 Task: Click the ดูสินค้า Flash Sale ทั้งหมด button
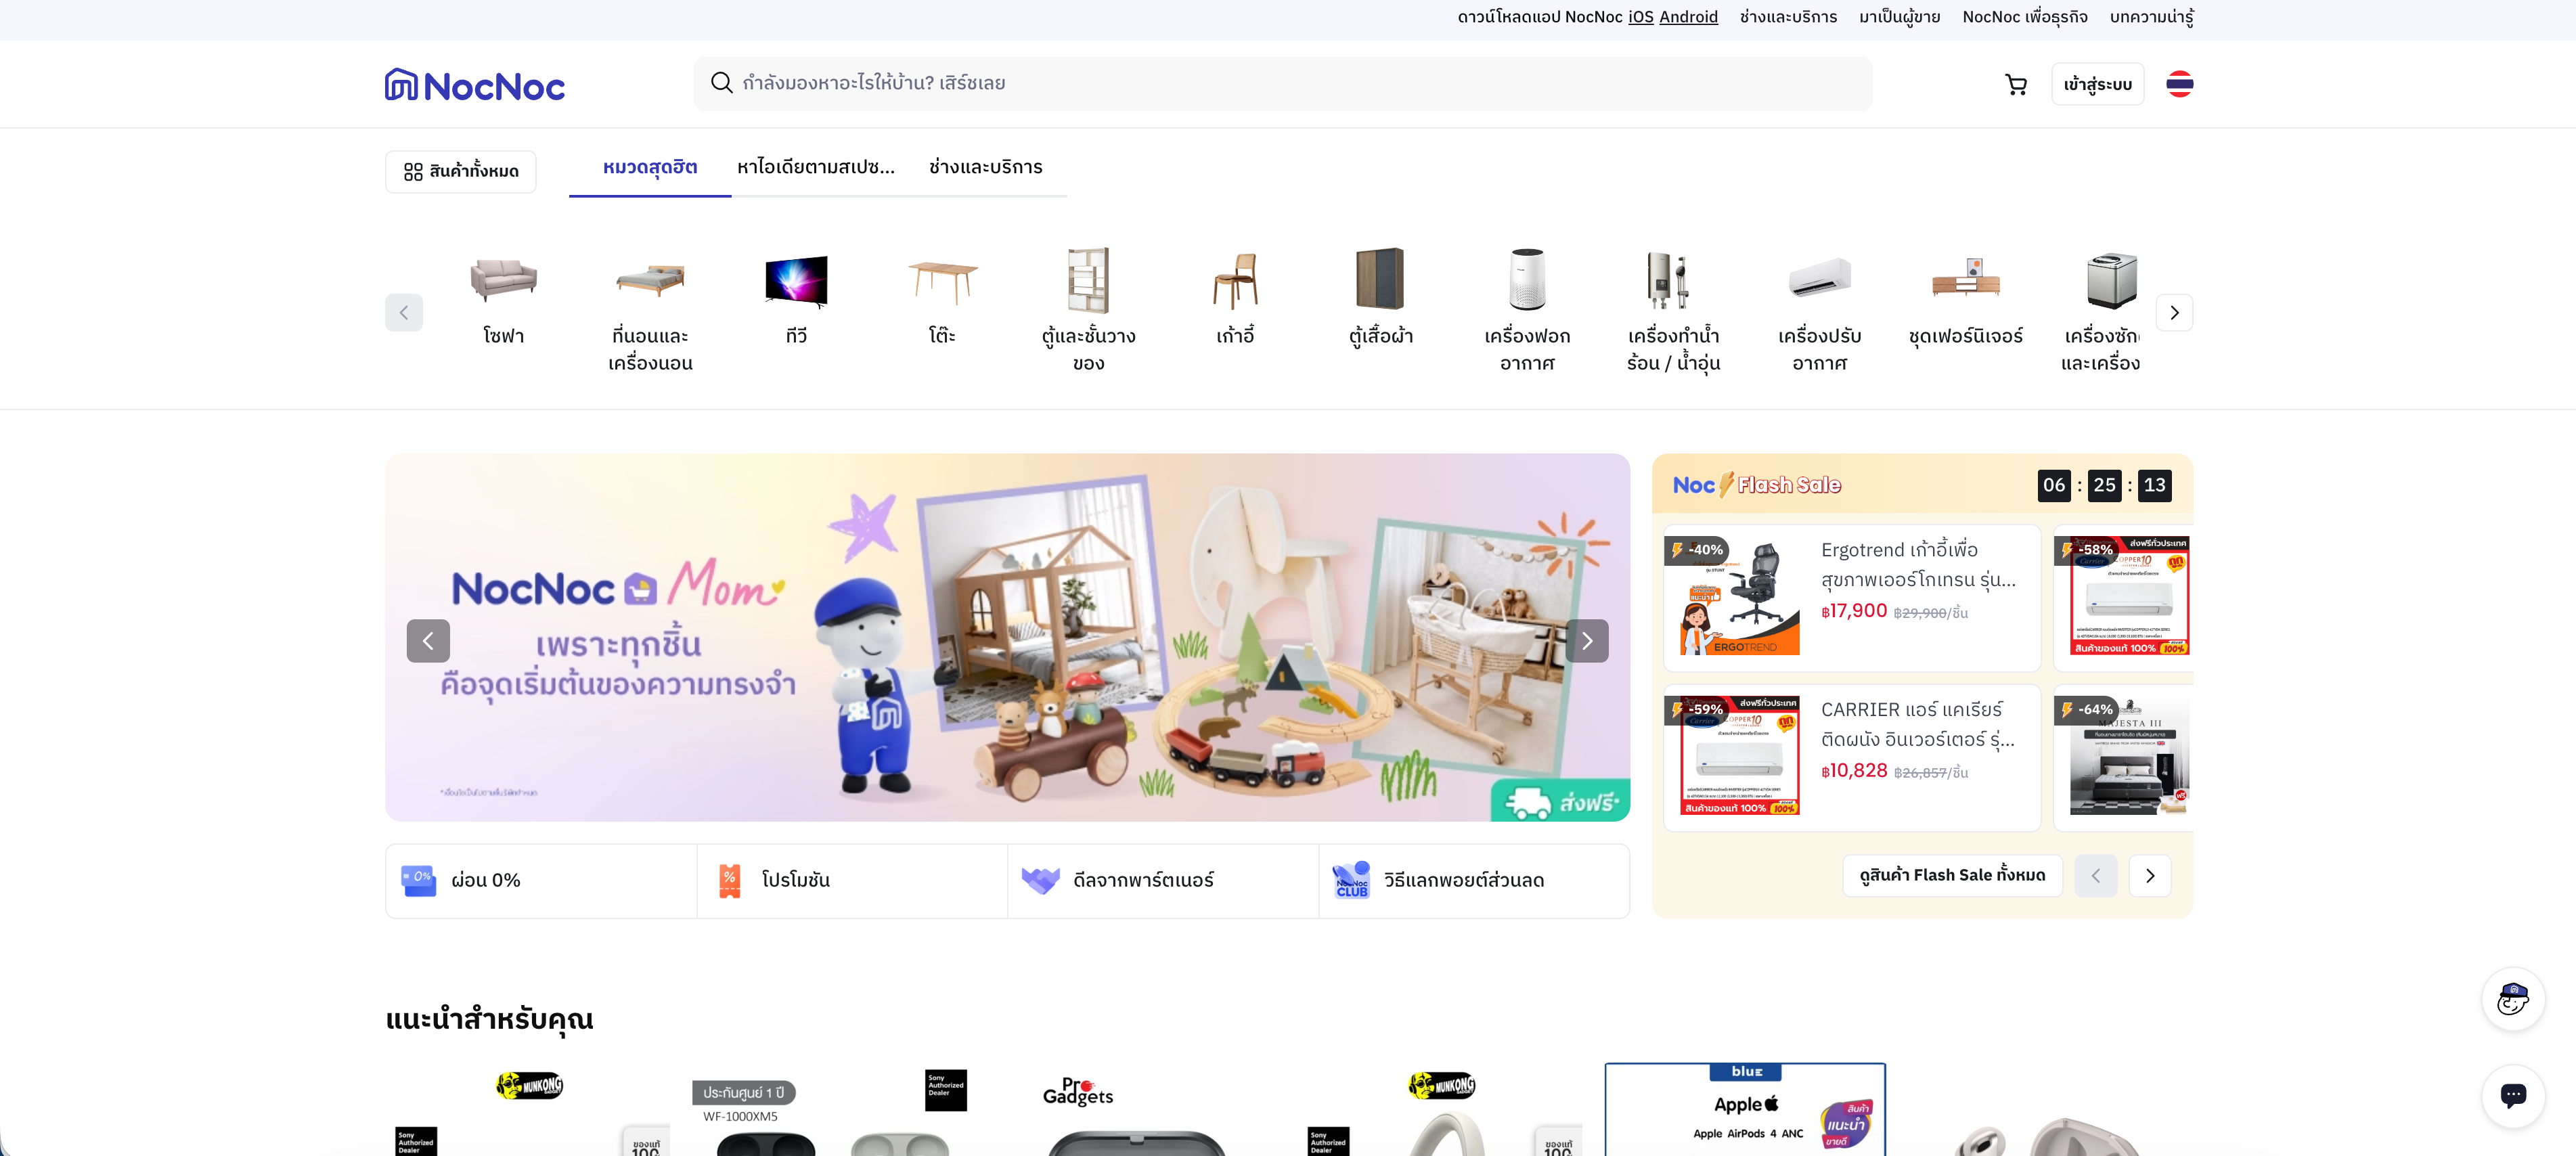(1952, 876)
